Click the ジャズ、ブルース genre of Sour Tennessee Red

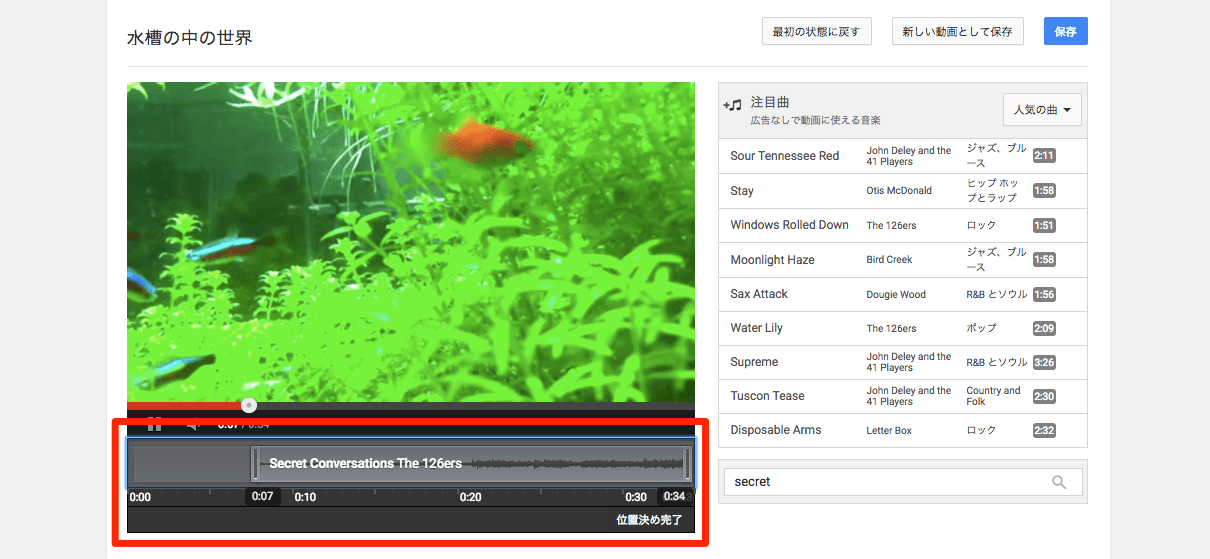tap(996, 155)
